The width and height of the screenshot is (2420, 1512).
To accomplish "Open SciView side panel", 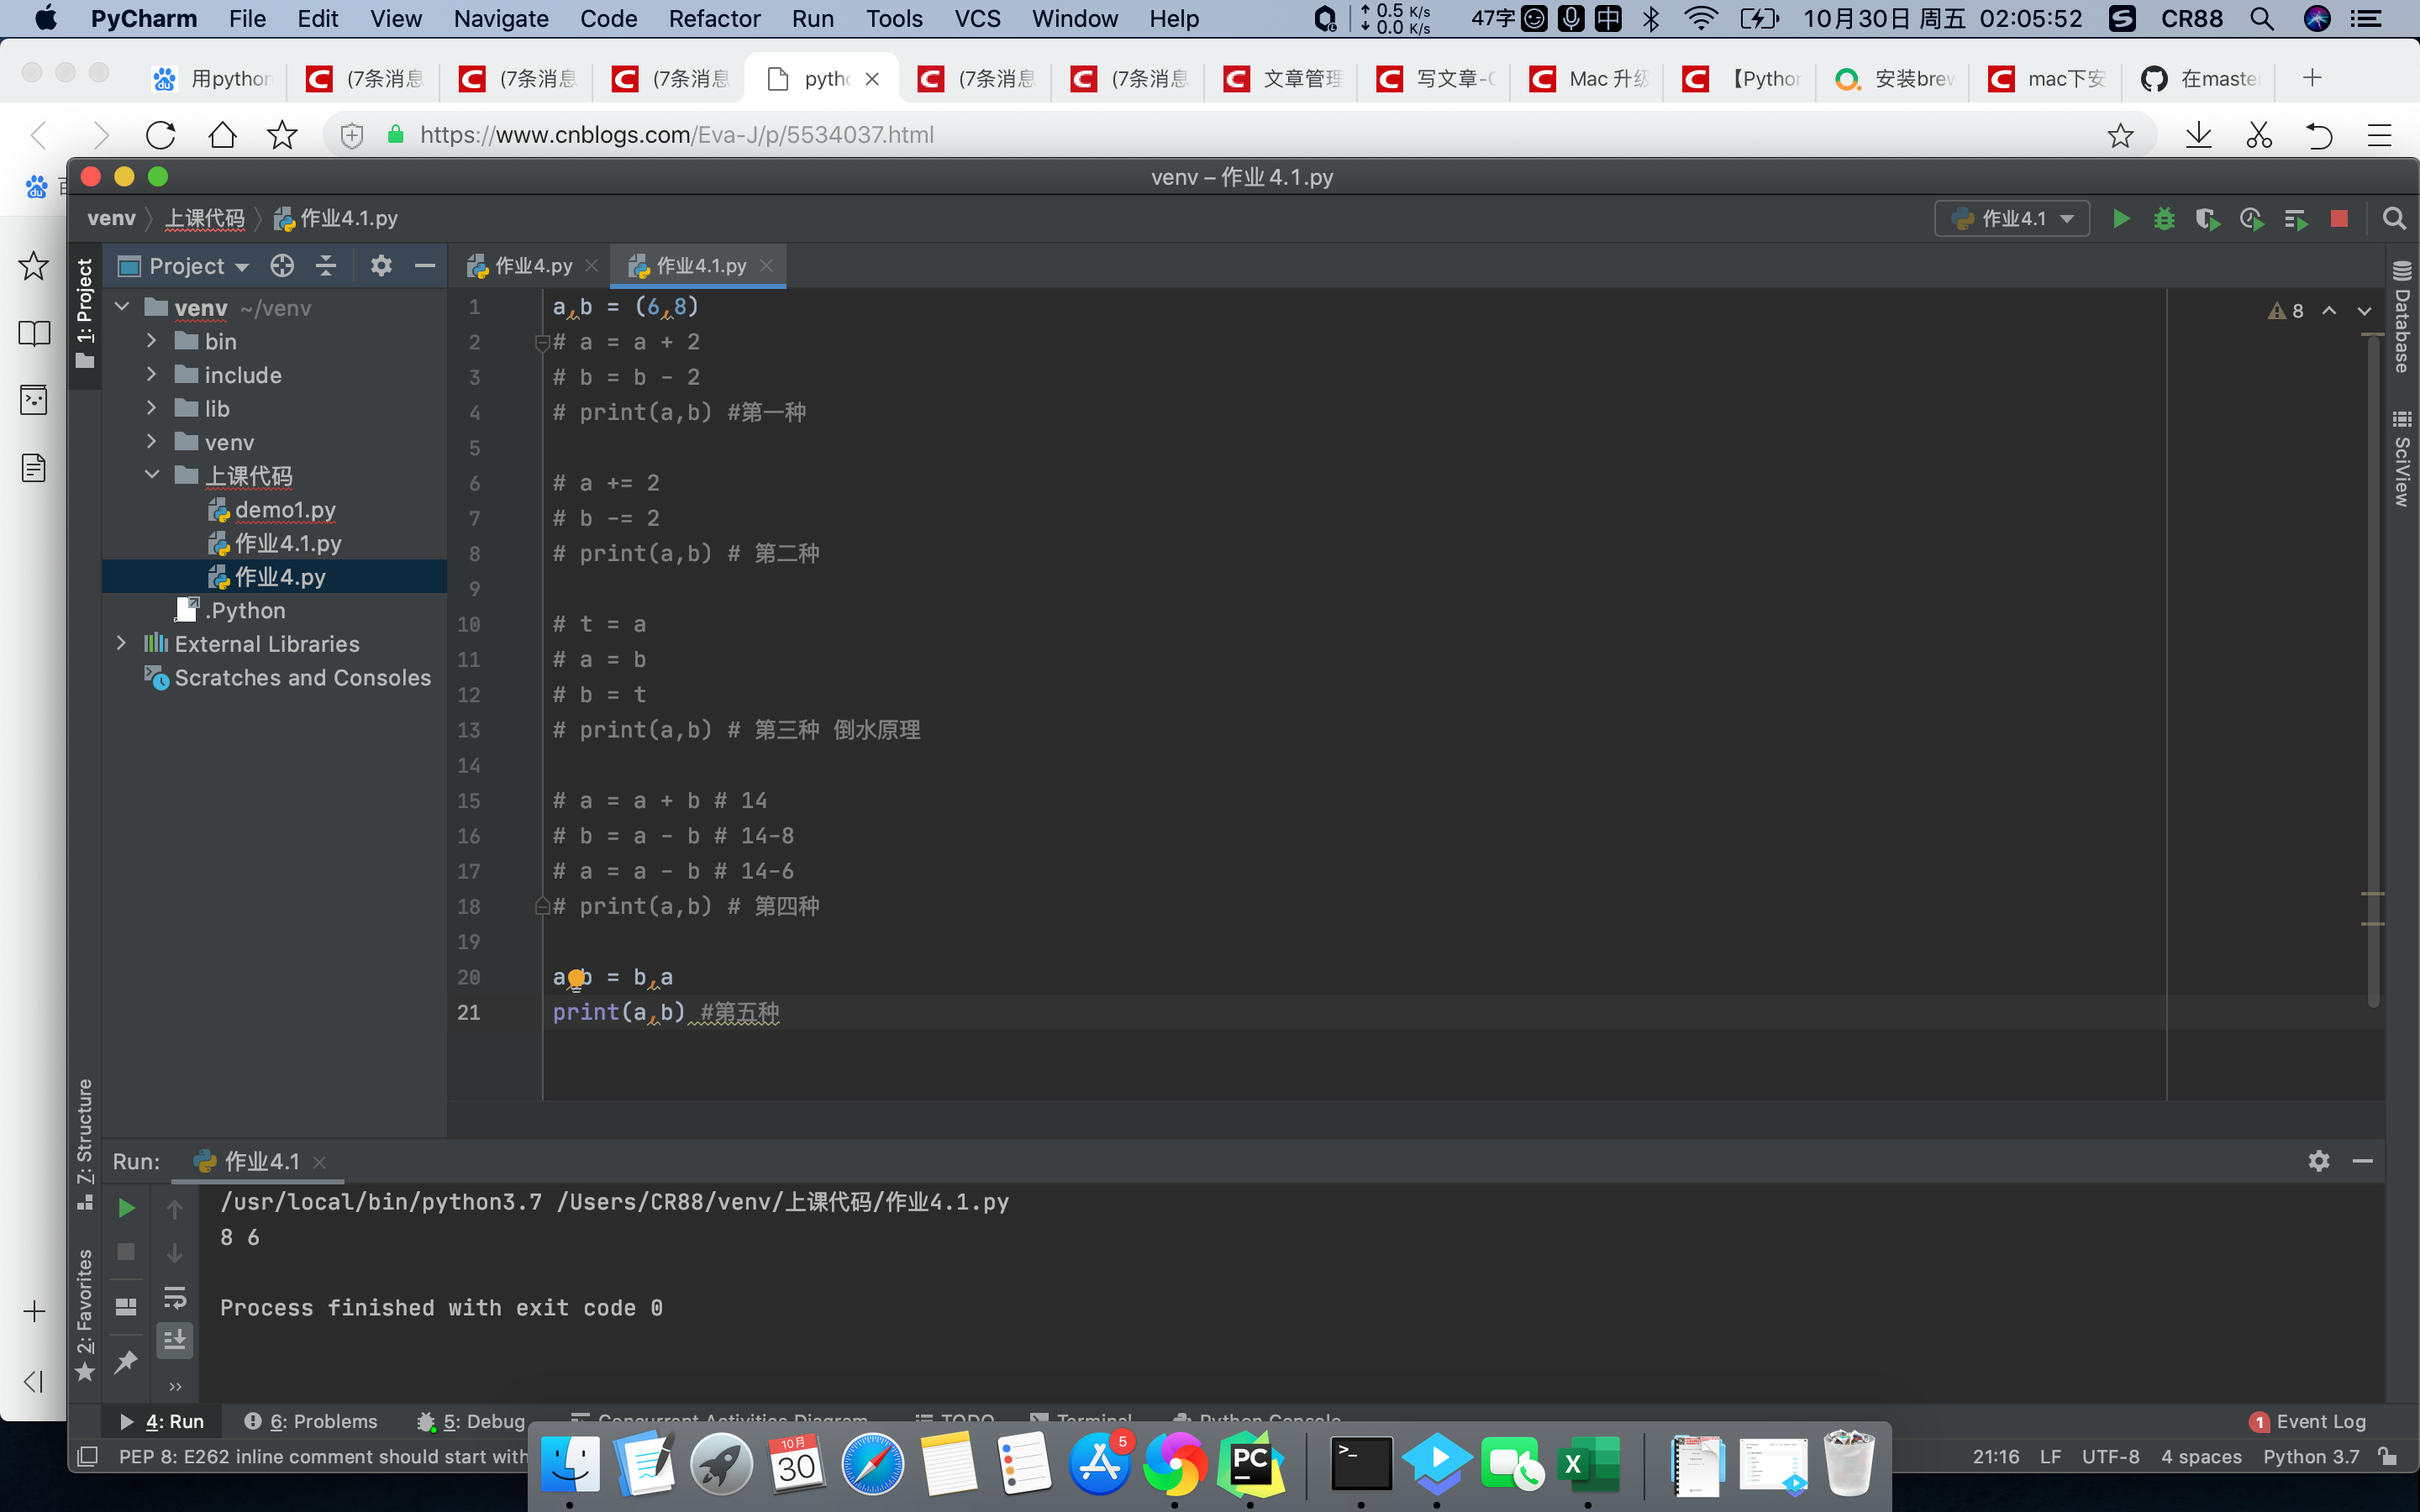I will pyautogui.click(x=2402, y=459).
